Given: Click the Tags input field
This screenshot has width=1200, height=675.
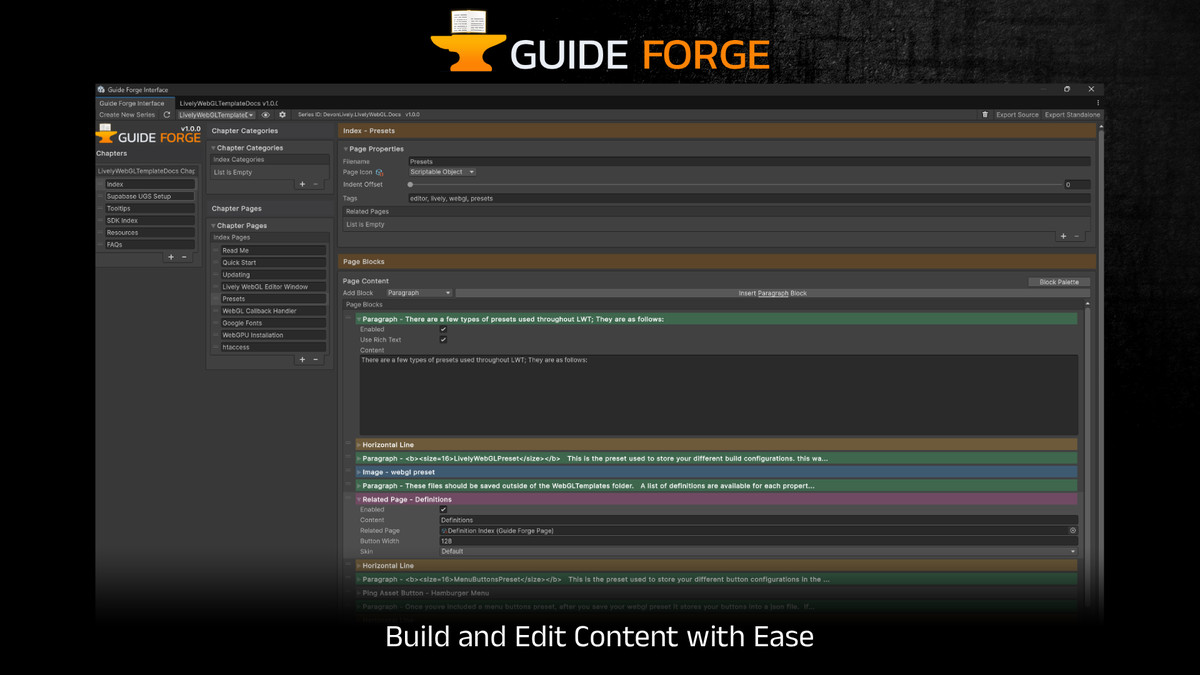Looking at the screenshot, I should coord(749,198).
